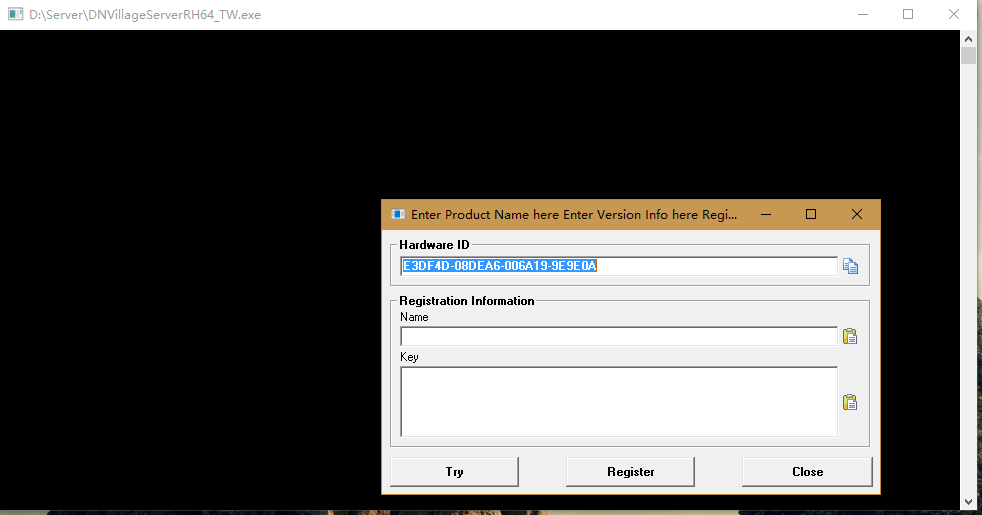
Task: Click inside the Name input field
Action: tap(619, 336)
